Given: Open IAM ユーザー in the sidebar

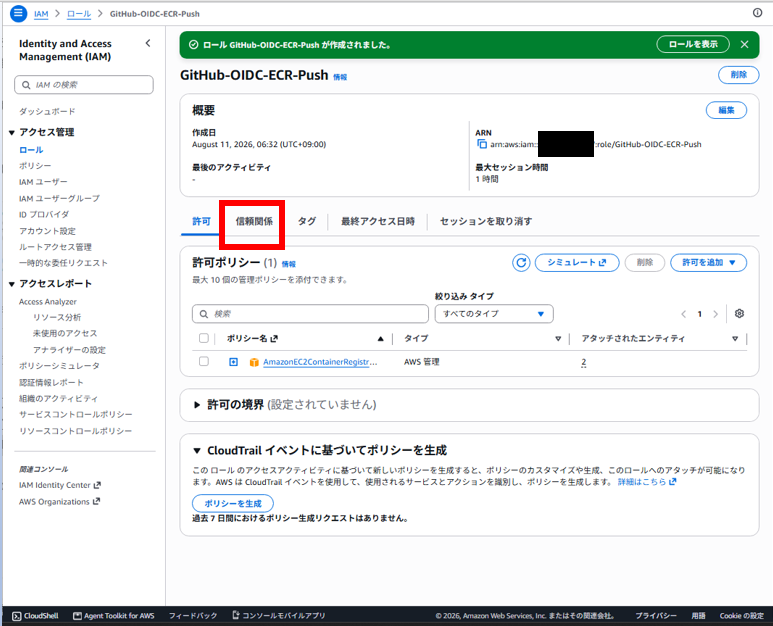Looking at the screenshot, I should point(43,182).
